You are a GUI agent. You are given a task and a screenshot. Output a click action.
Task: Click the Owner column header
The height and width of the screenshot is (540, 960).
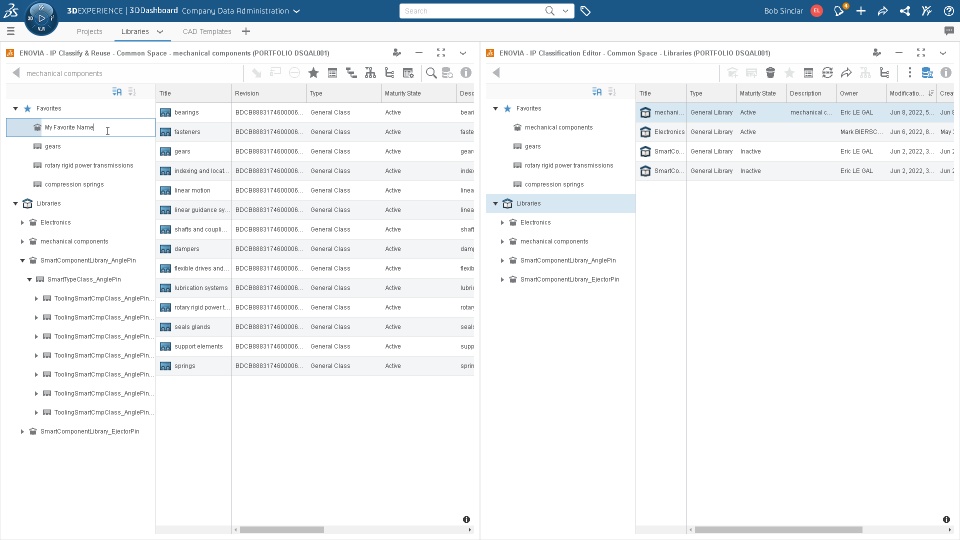[x=861, y=93]
